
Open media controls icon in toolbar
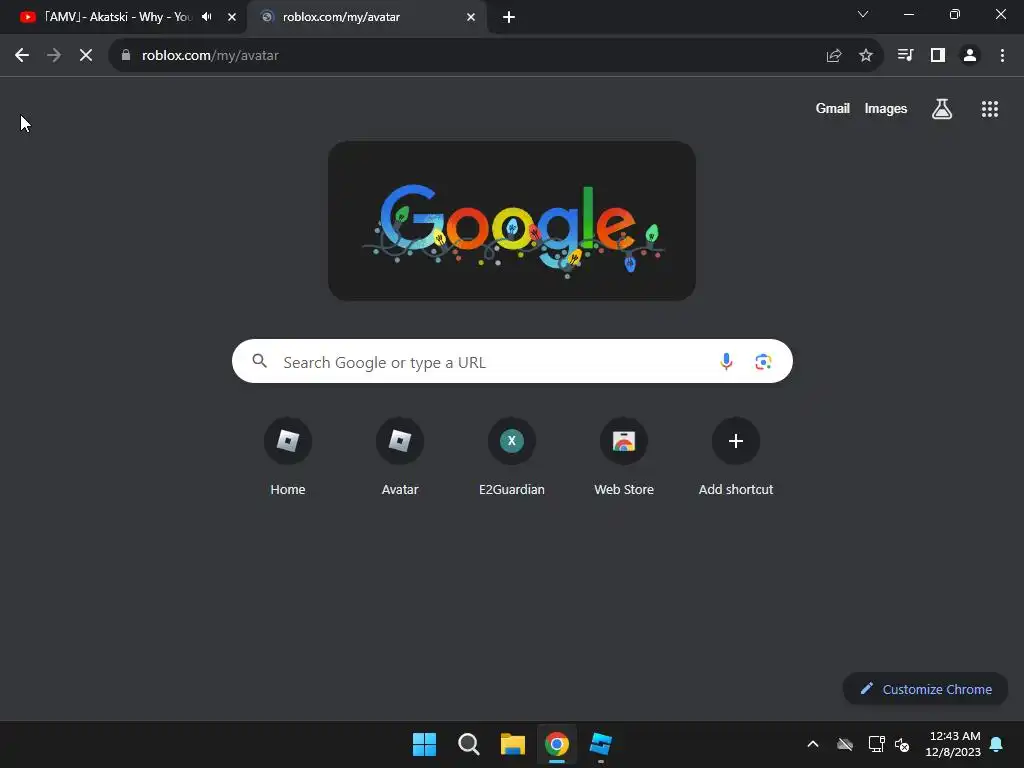click(x=905, y=56)
